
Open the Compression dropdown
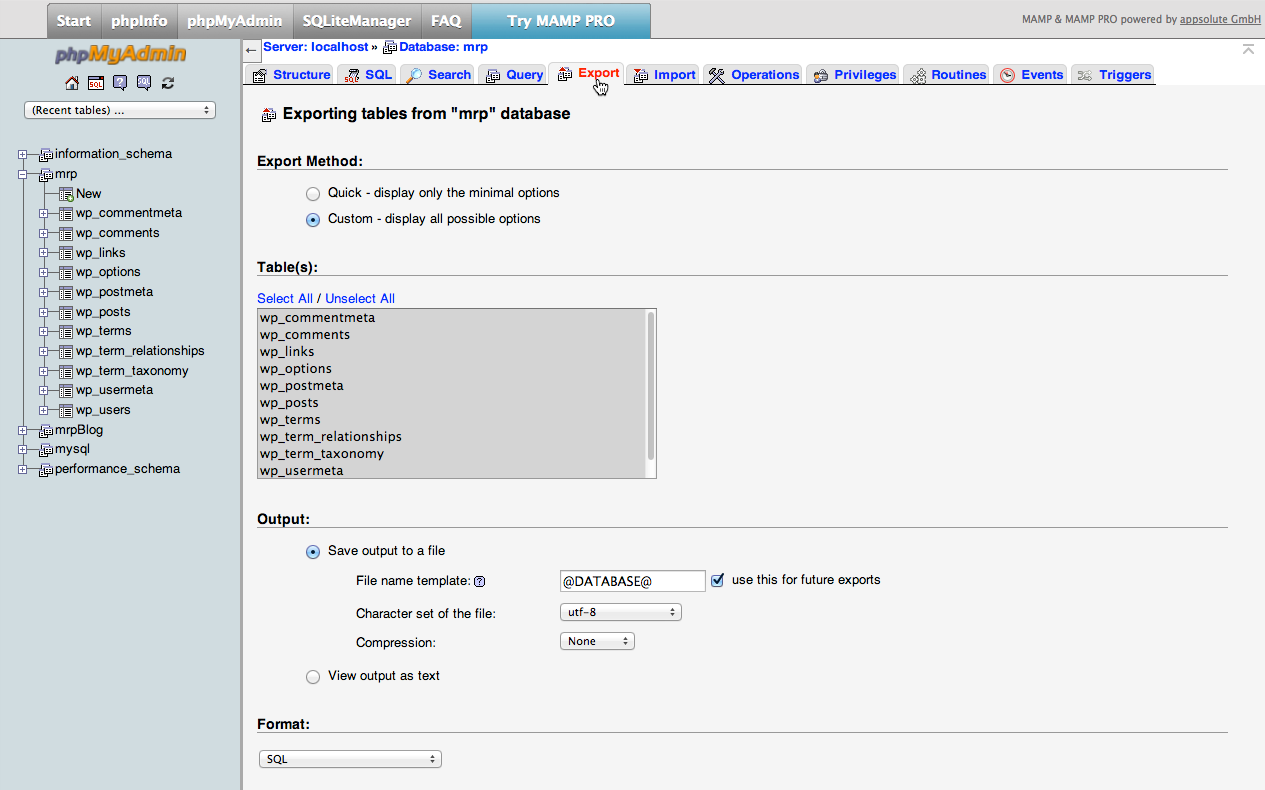pos(597,641)
